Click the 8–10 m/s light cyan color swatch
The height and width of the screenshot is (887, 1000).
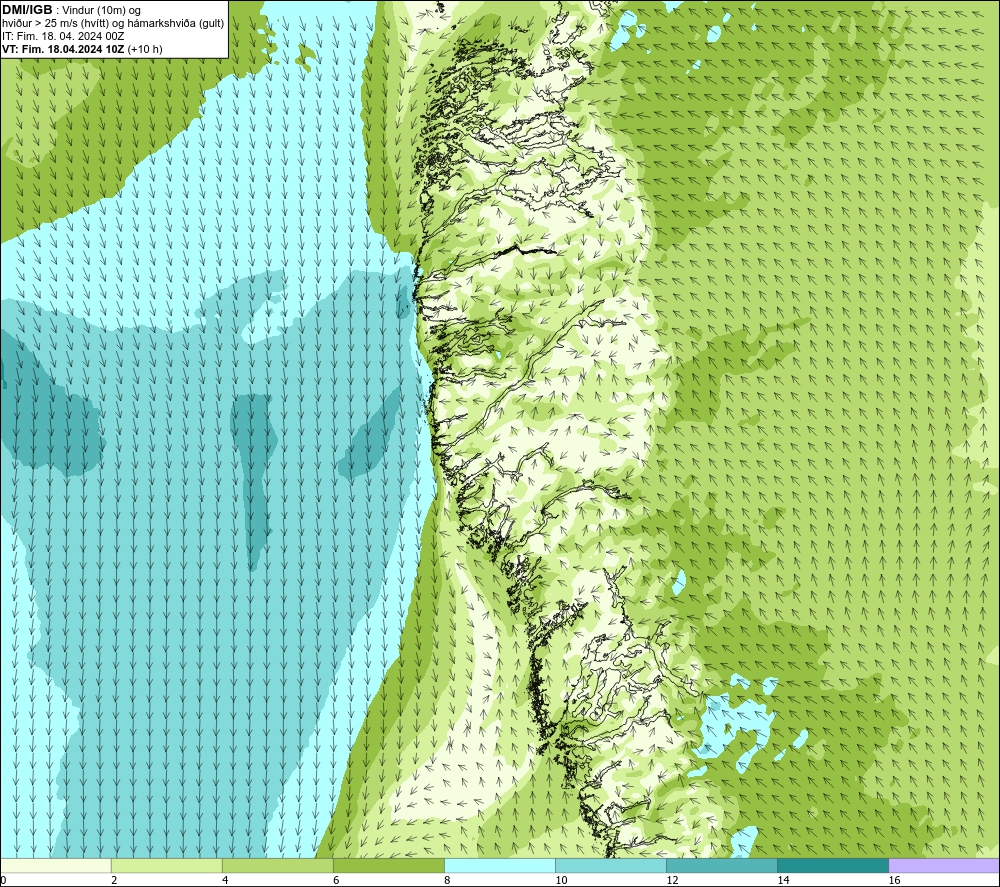click(500, 865)
